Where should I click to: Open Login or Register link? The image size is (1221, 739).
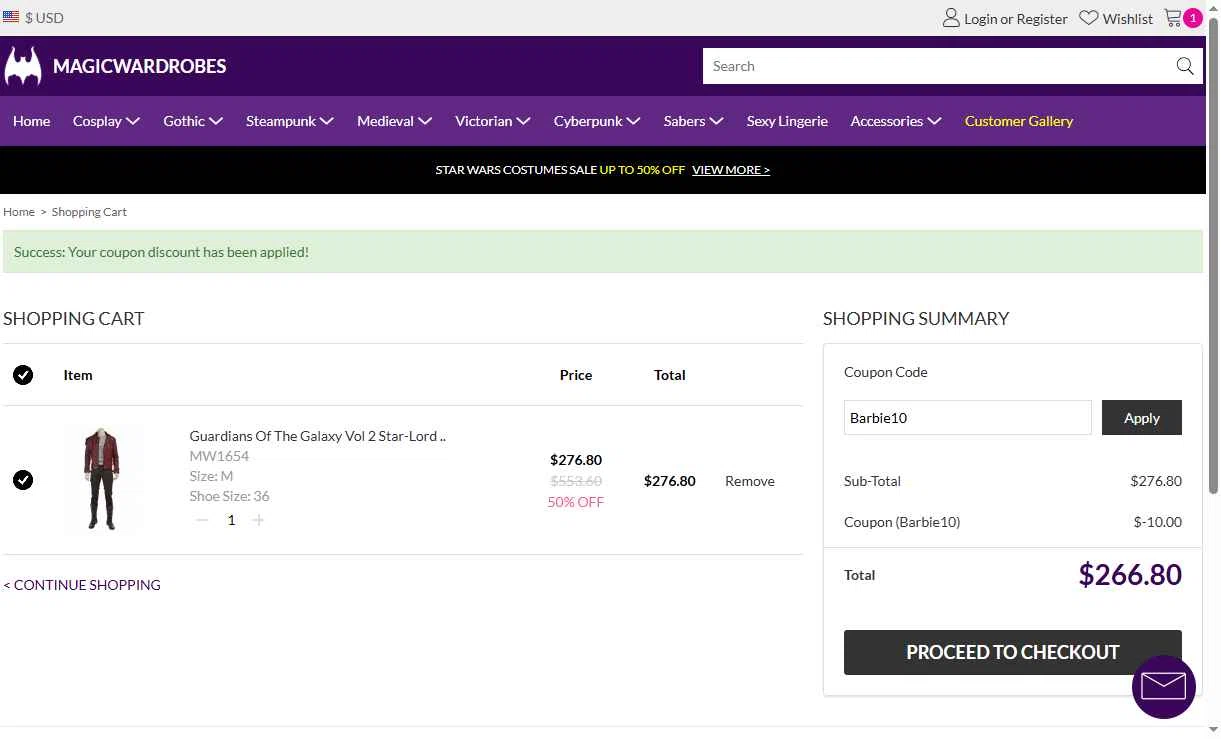pos(1016,19)
